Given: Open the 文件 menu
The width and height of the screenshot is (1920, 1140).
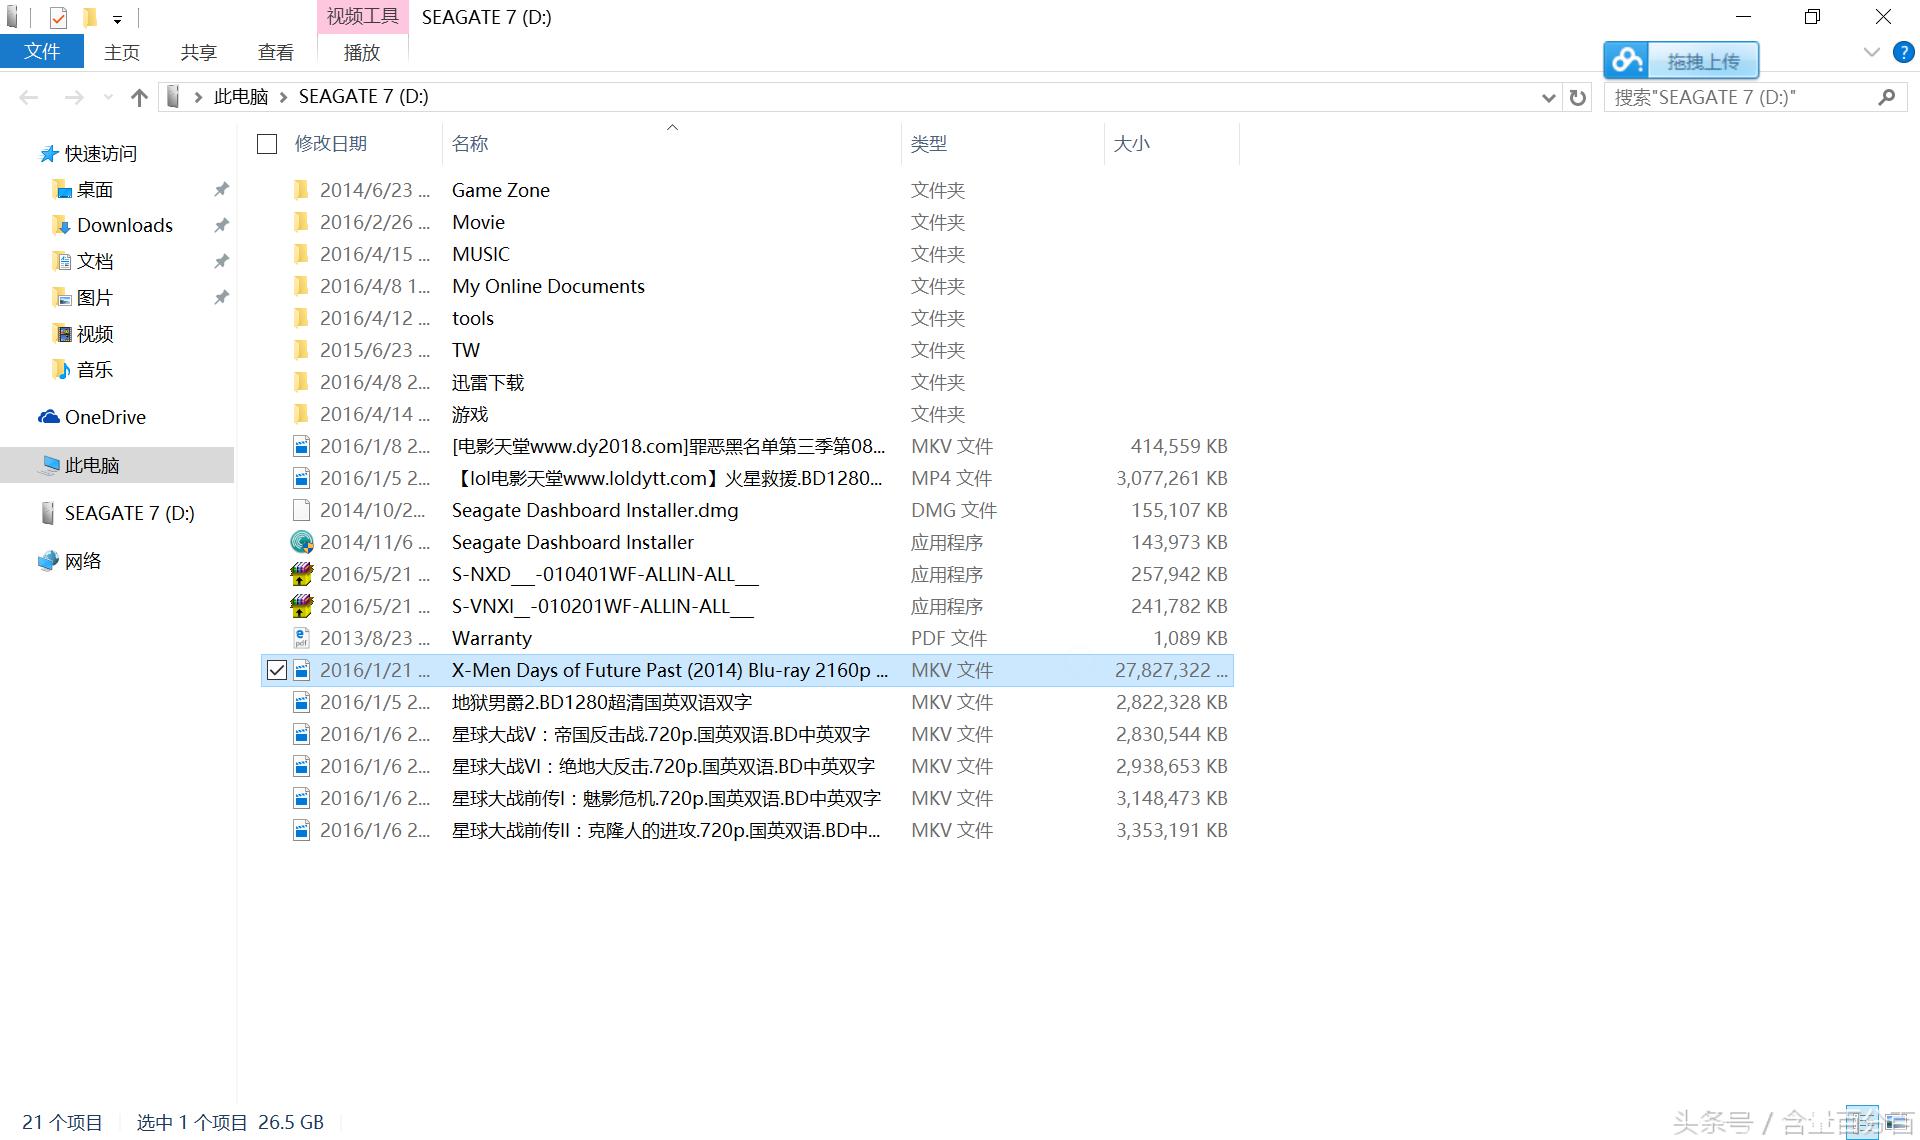Looking at the screenshot, I should (x=42, y=52).
